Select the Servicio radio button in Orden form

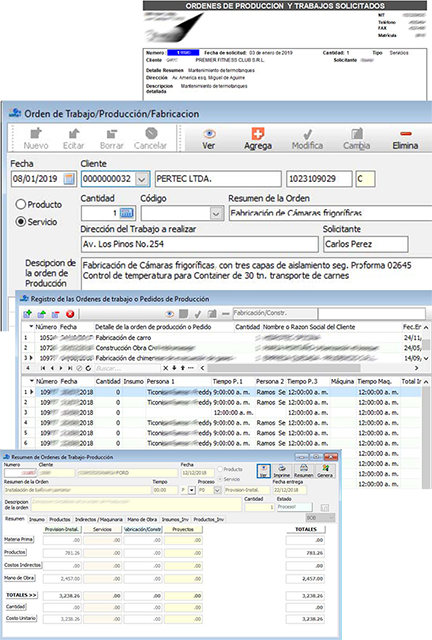tap(20, 222)
